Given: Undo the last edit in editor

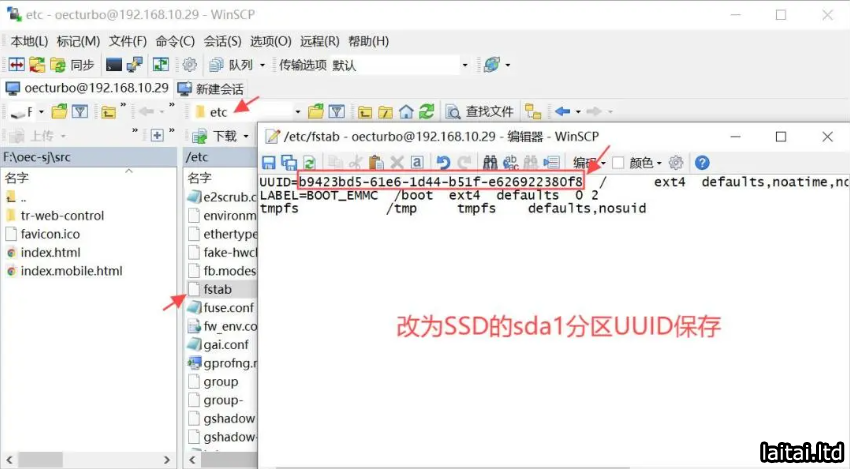Looking at the screenshot, I should point(443,163).
